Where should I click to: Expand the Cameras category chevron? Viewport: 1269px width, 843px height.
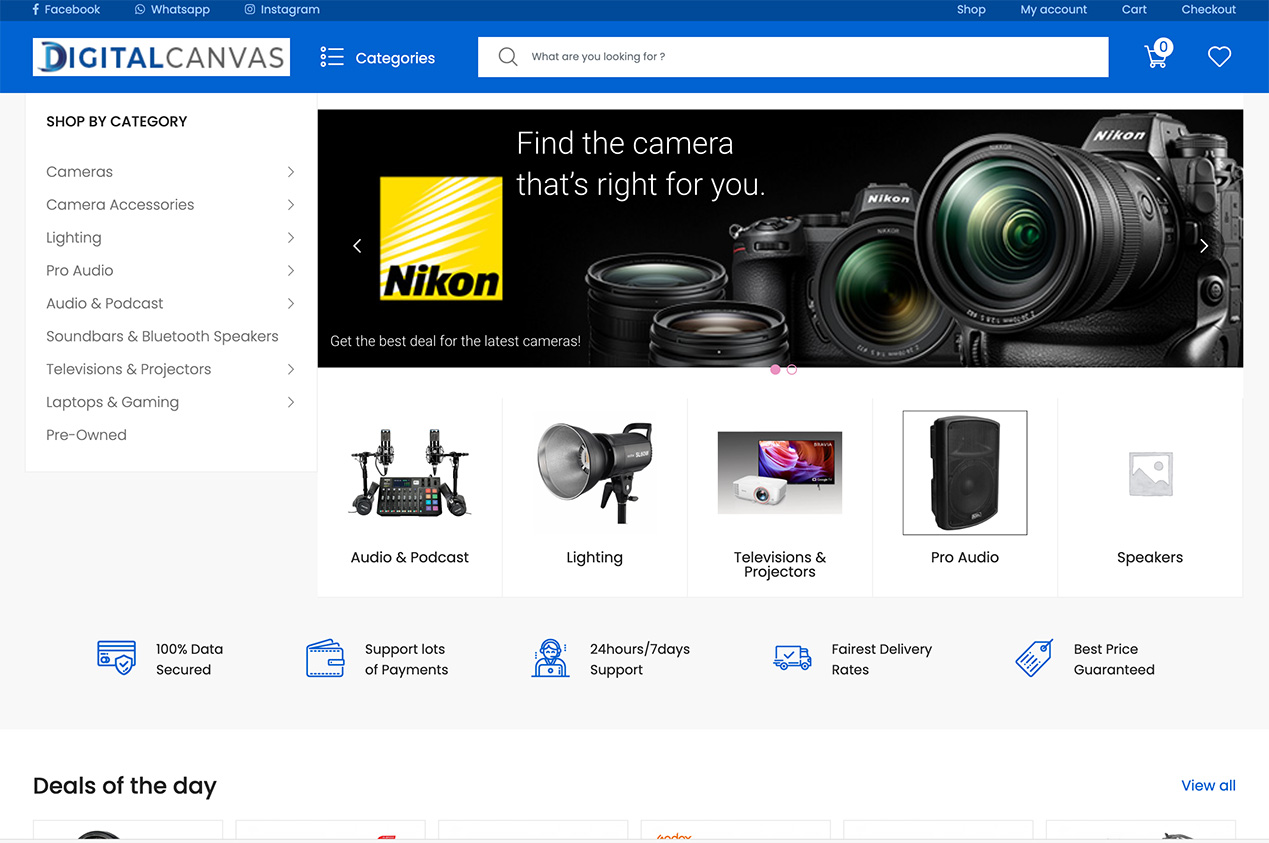291,172
